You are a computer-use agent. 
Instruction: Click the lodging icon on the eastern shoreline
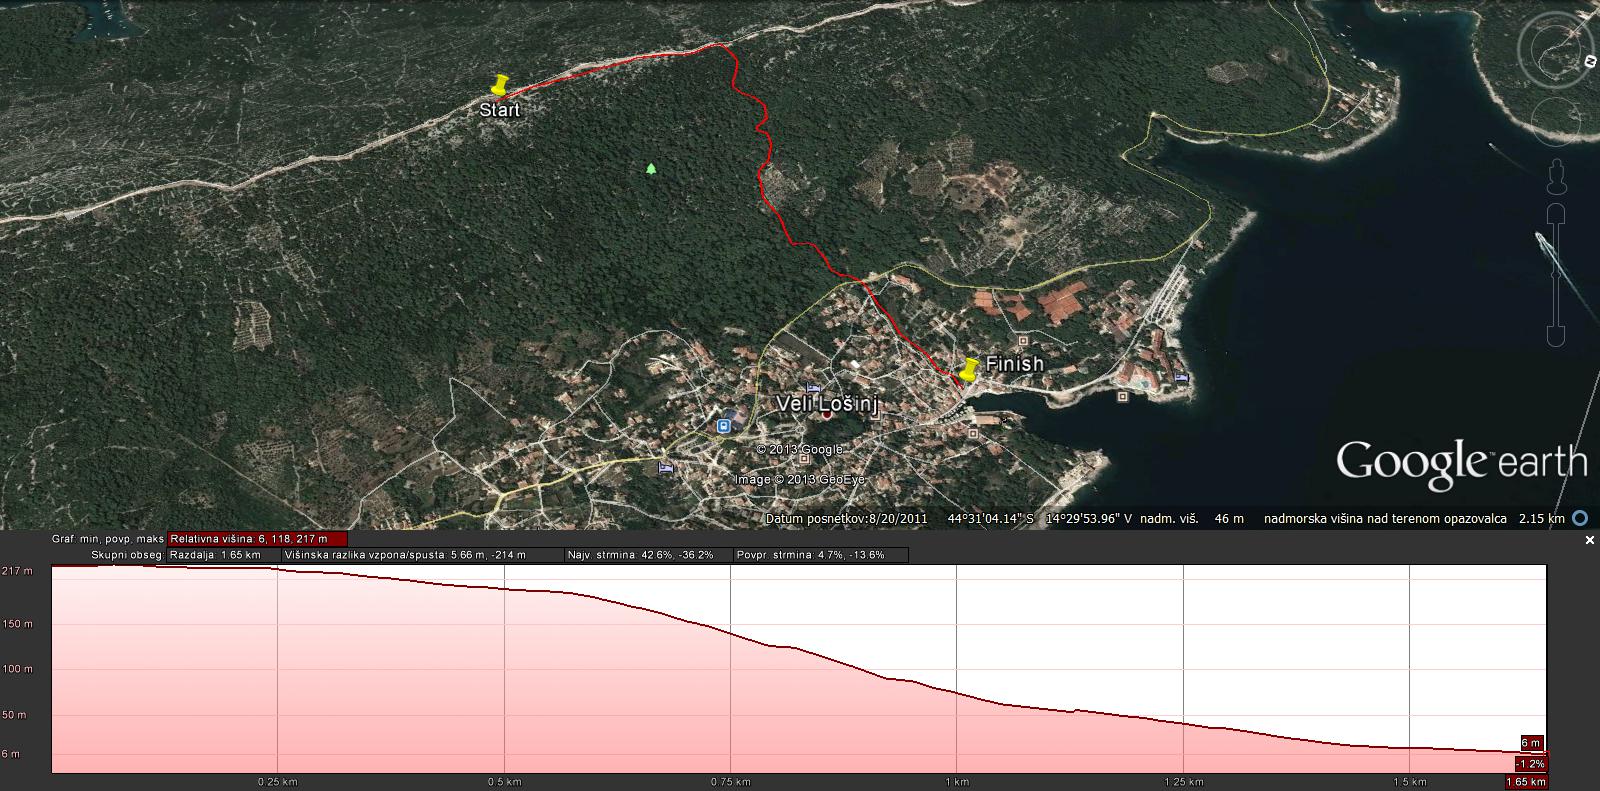pos(1182,377)
